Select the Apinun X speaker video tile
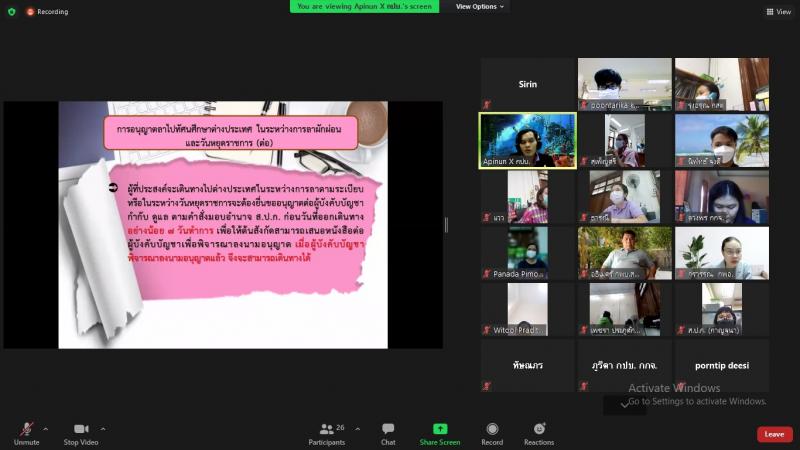This screenshot has width=800, height=450. click(528, 141)
